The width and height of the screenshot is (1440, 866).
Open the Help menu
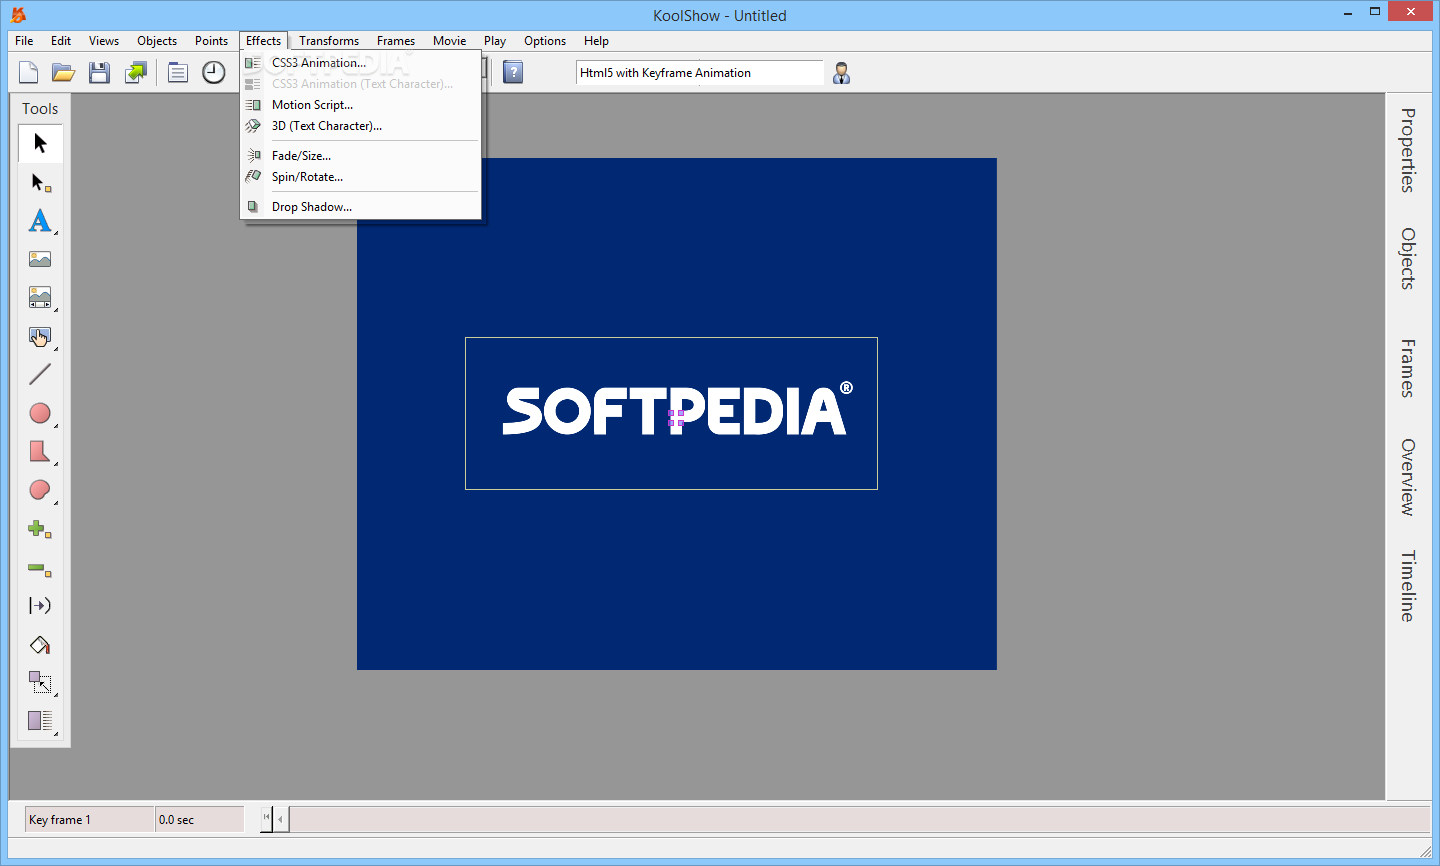pyautogui.click(x=596, y=41)
